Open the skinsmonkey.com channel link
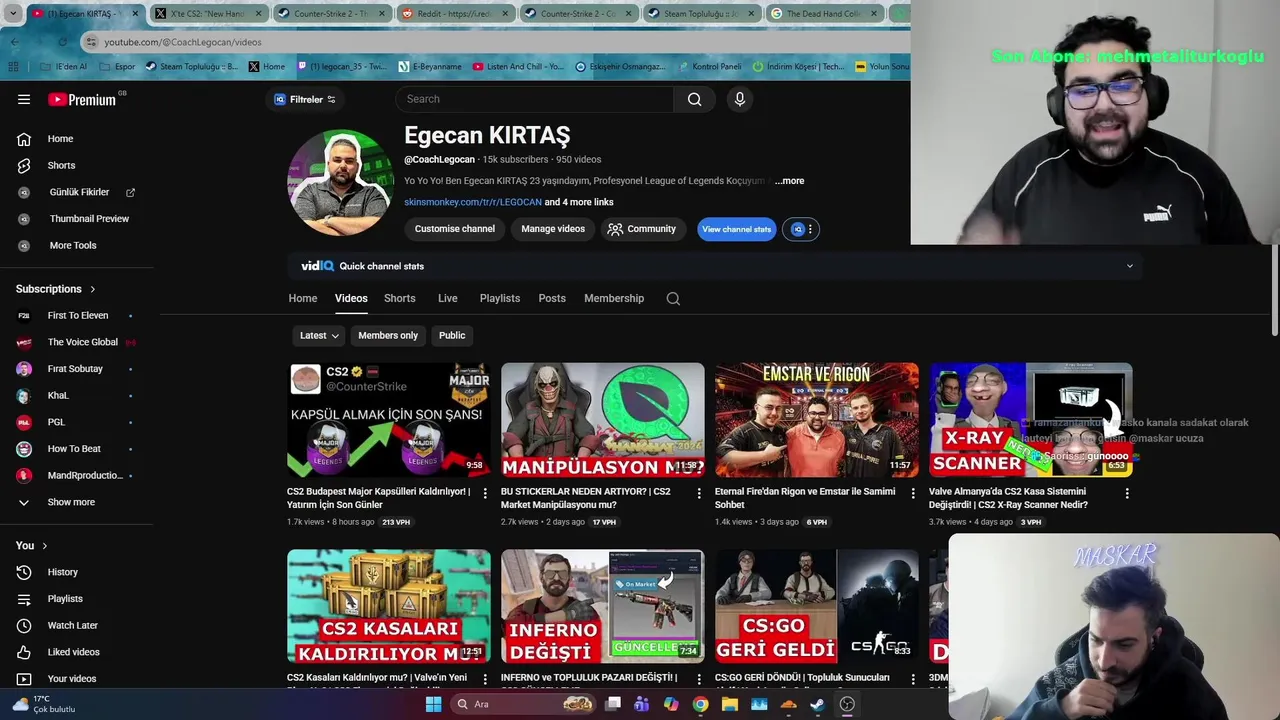 coord(473,203)
